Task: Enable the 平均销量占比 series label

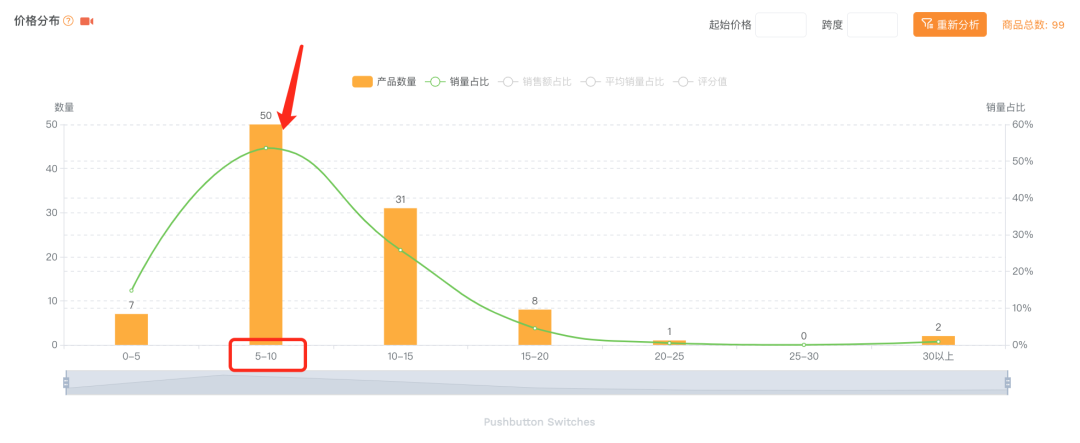Action: pyautogui.click(x=634, y=82)
